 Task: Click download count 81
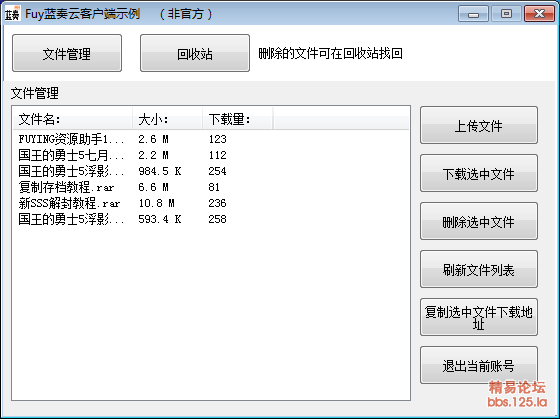click(x=214, y=187)
